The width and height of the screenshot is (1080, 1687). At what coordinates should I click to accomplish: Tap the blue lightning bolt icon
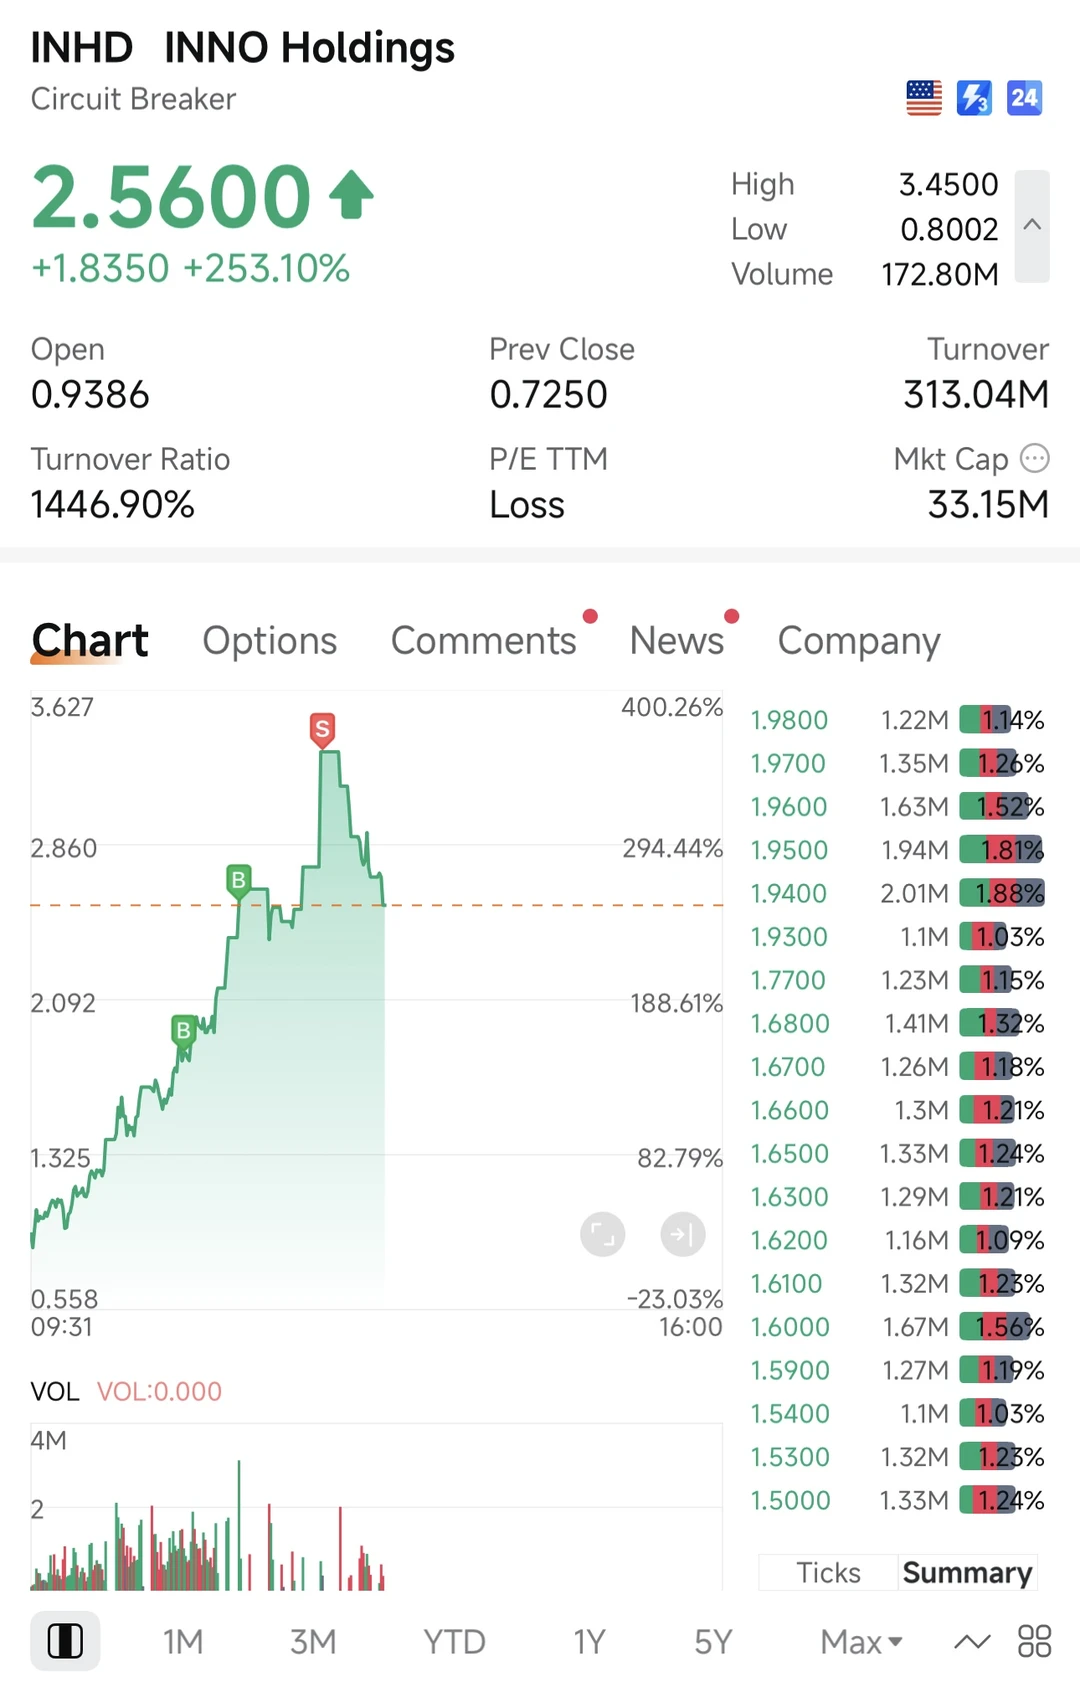974,98
